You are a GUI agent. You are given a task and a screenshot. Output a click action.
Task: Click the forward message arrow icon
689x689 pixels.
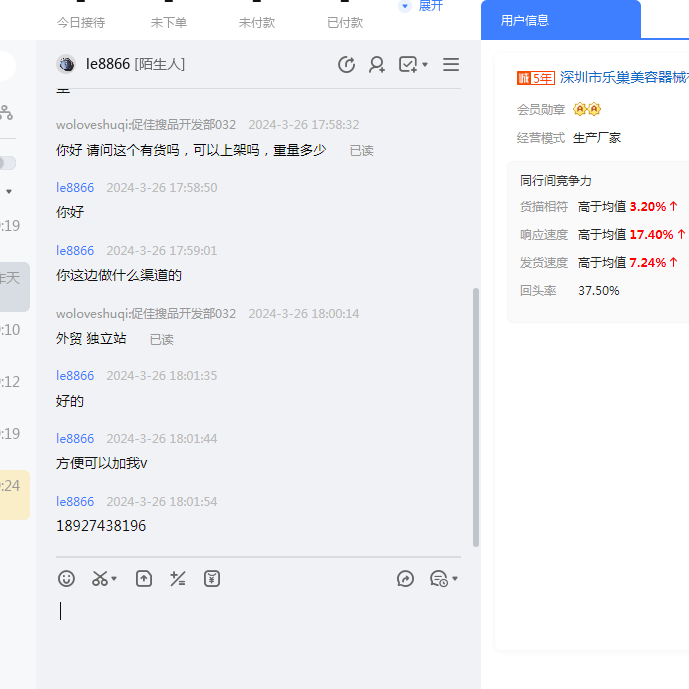[405, 579]
